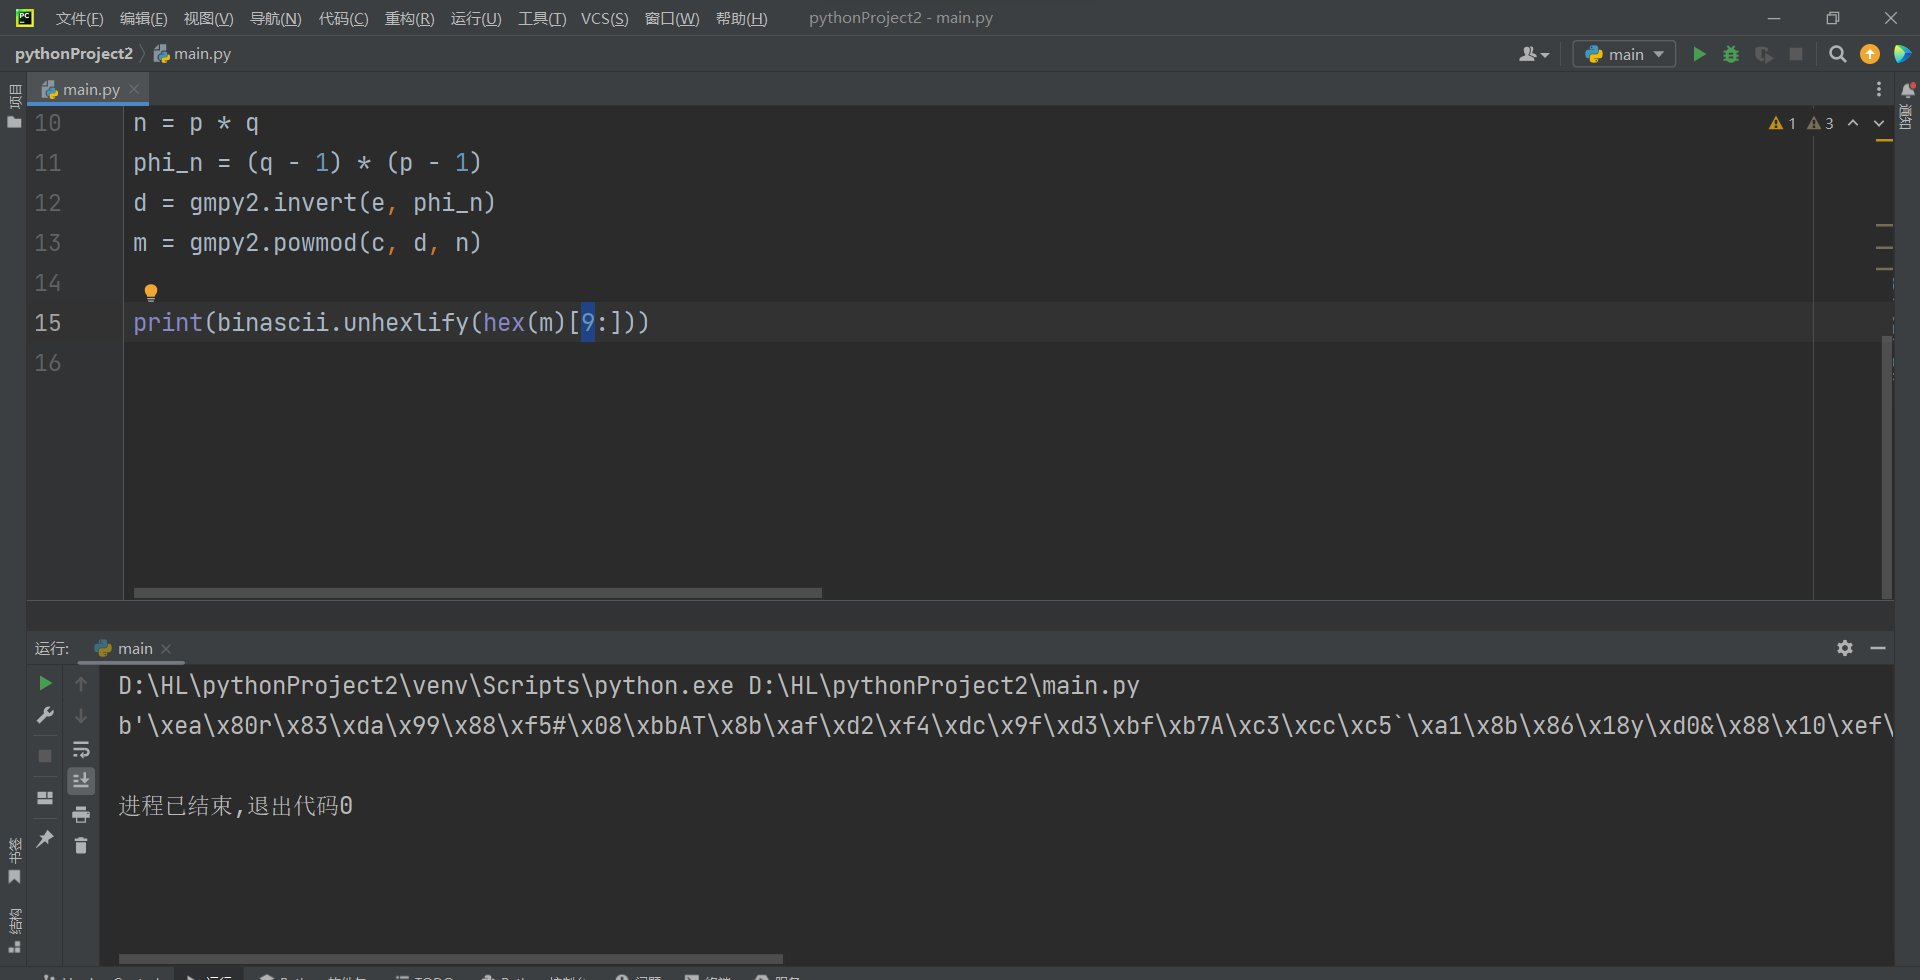Click line number 15 in gutter
Image resolution: width=1920 pixels, height=980 pixels.
48,323
